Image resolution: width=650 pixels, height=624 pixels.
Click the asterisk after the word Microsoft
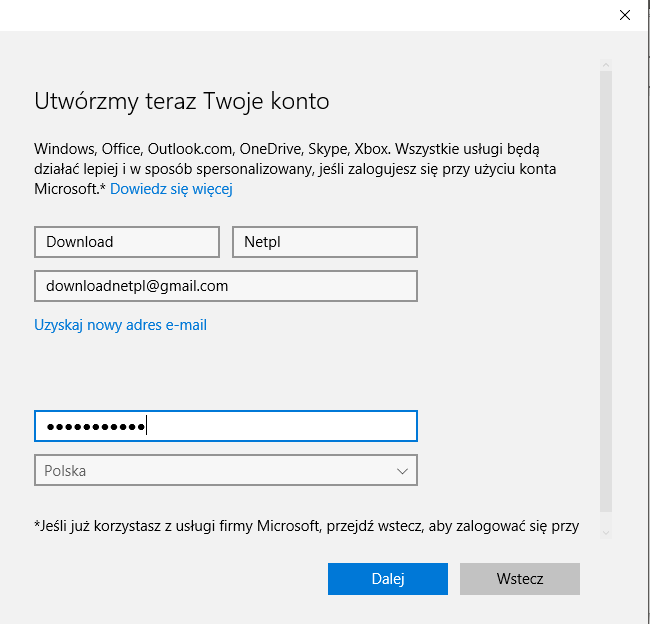click(x=103, y=188)
